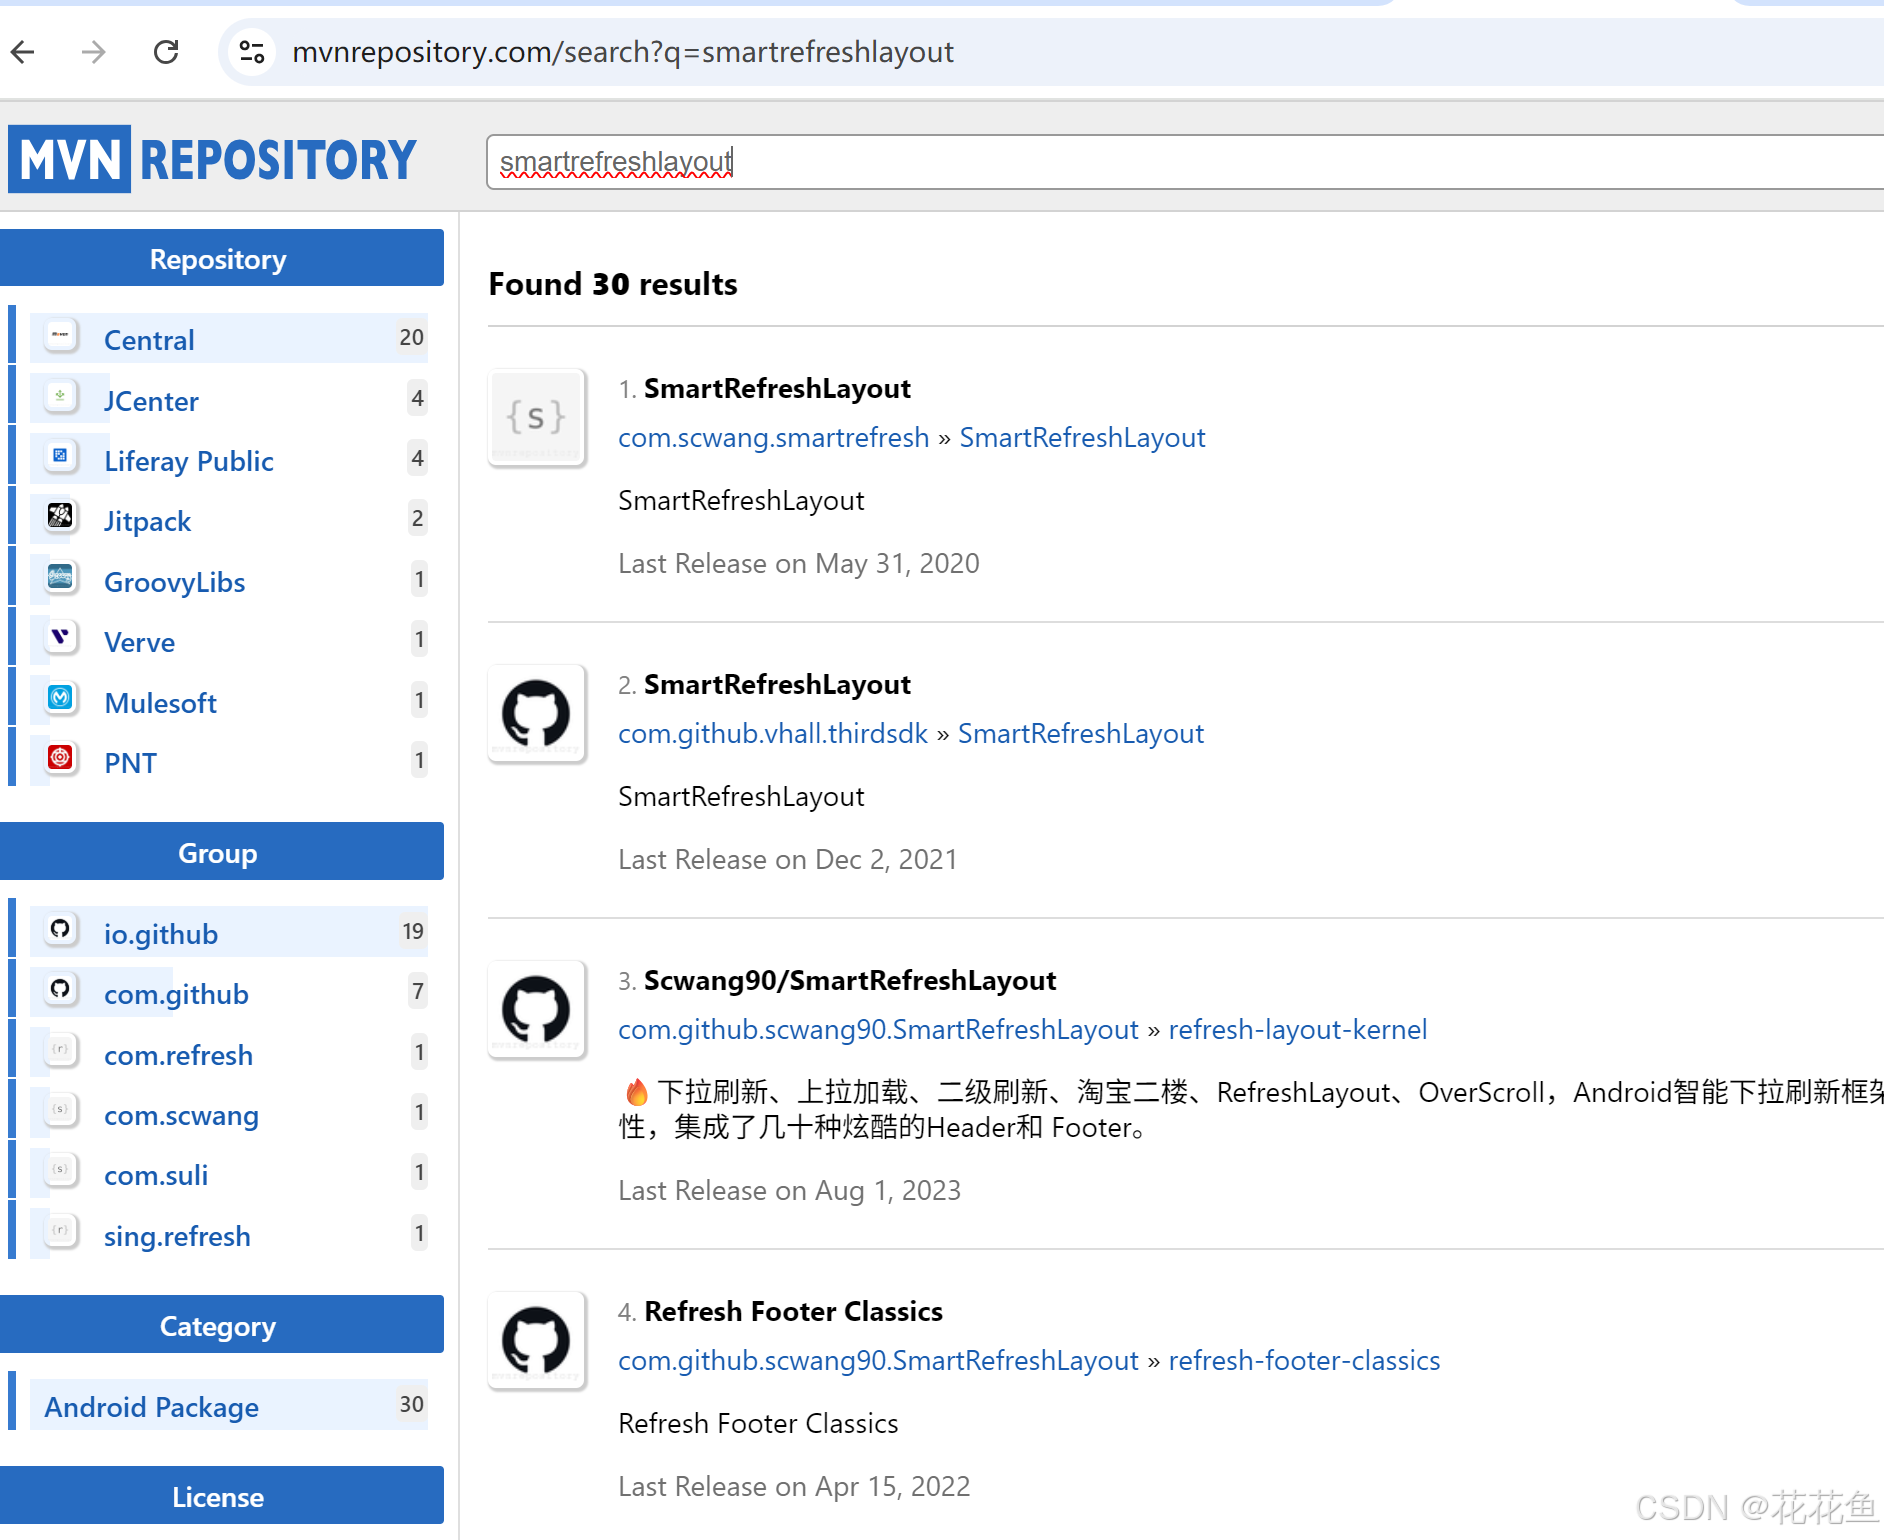The width and height of the screenshot is (1884, 1540).
Task: Click the com.scwang group icon
Action: point(61,1110)
